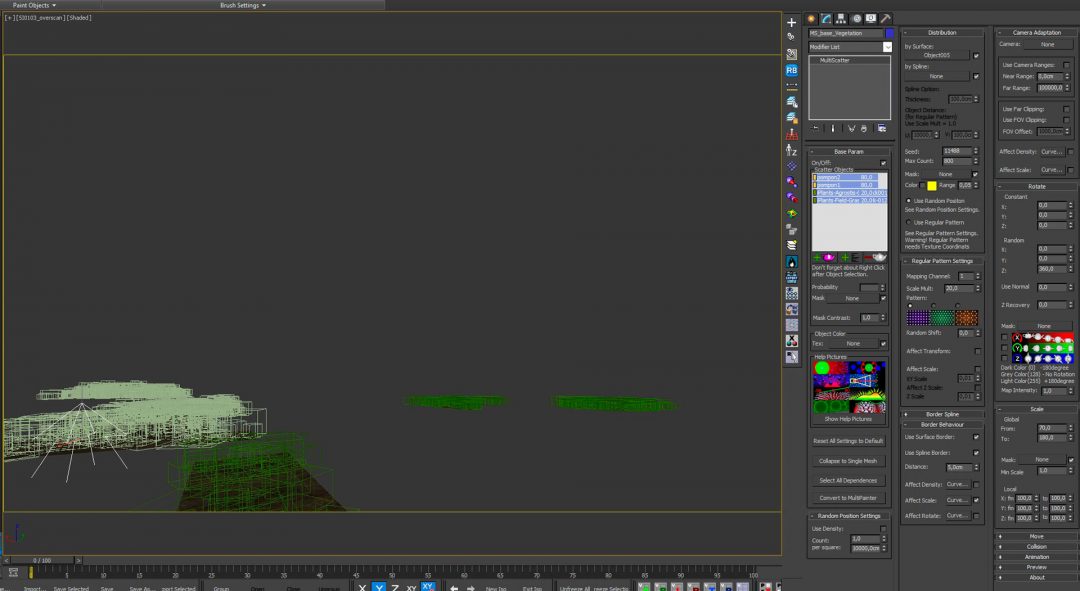1080x591 pixels.
Task: Switch to the Utilities panel (hammer icon)
Action: coord(885,17)
